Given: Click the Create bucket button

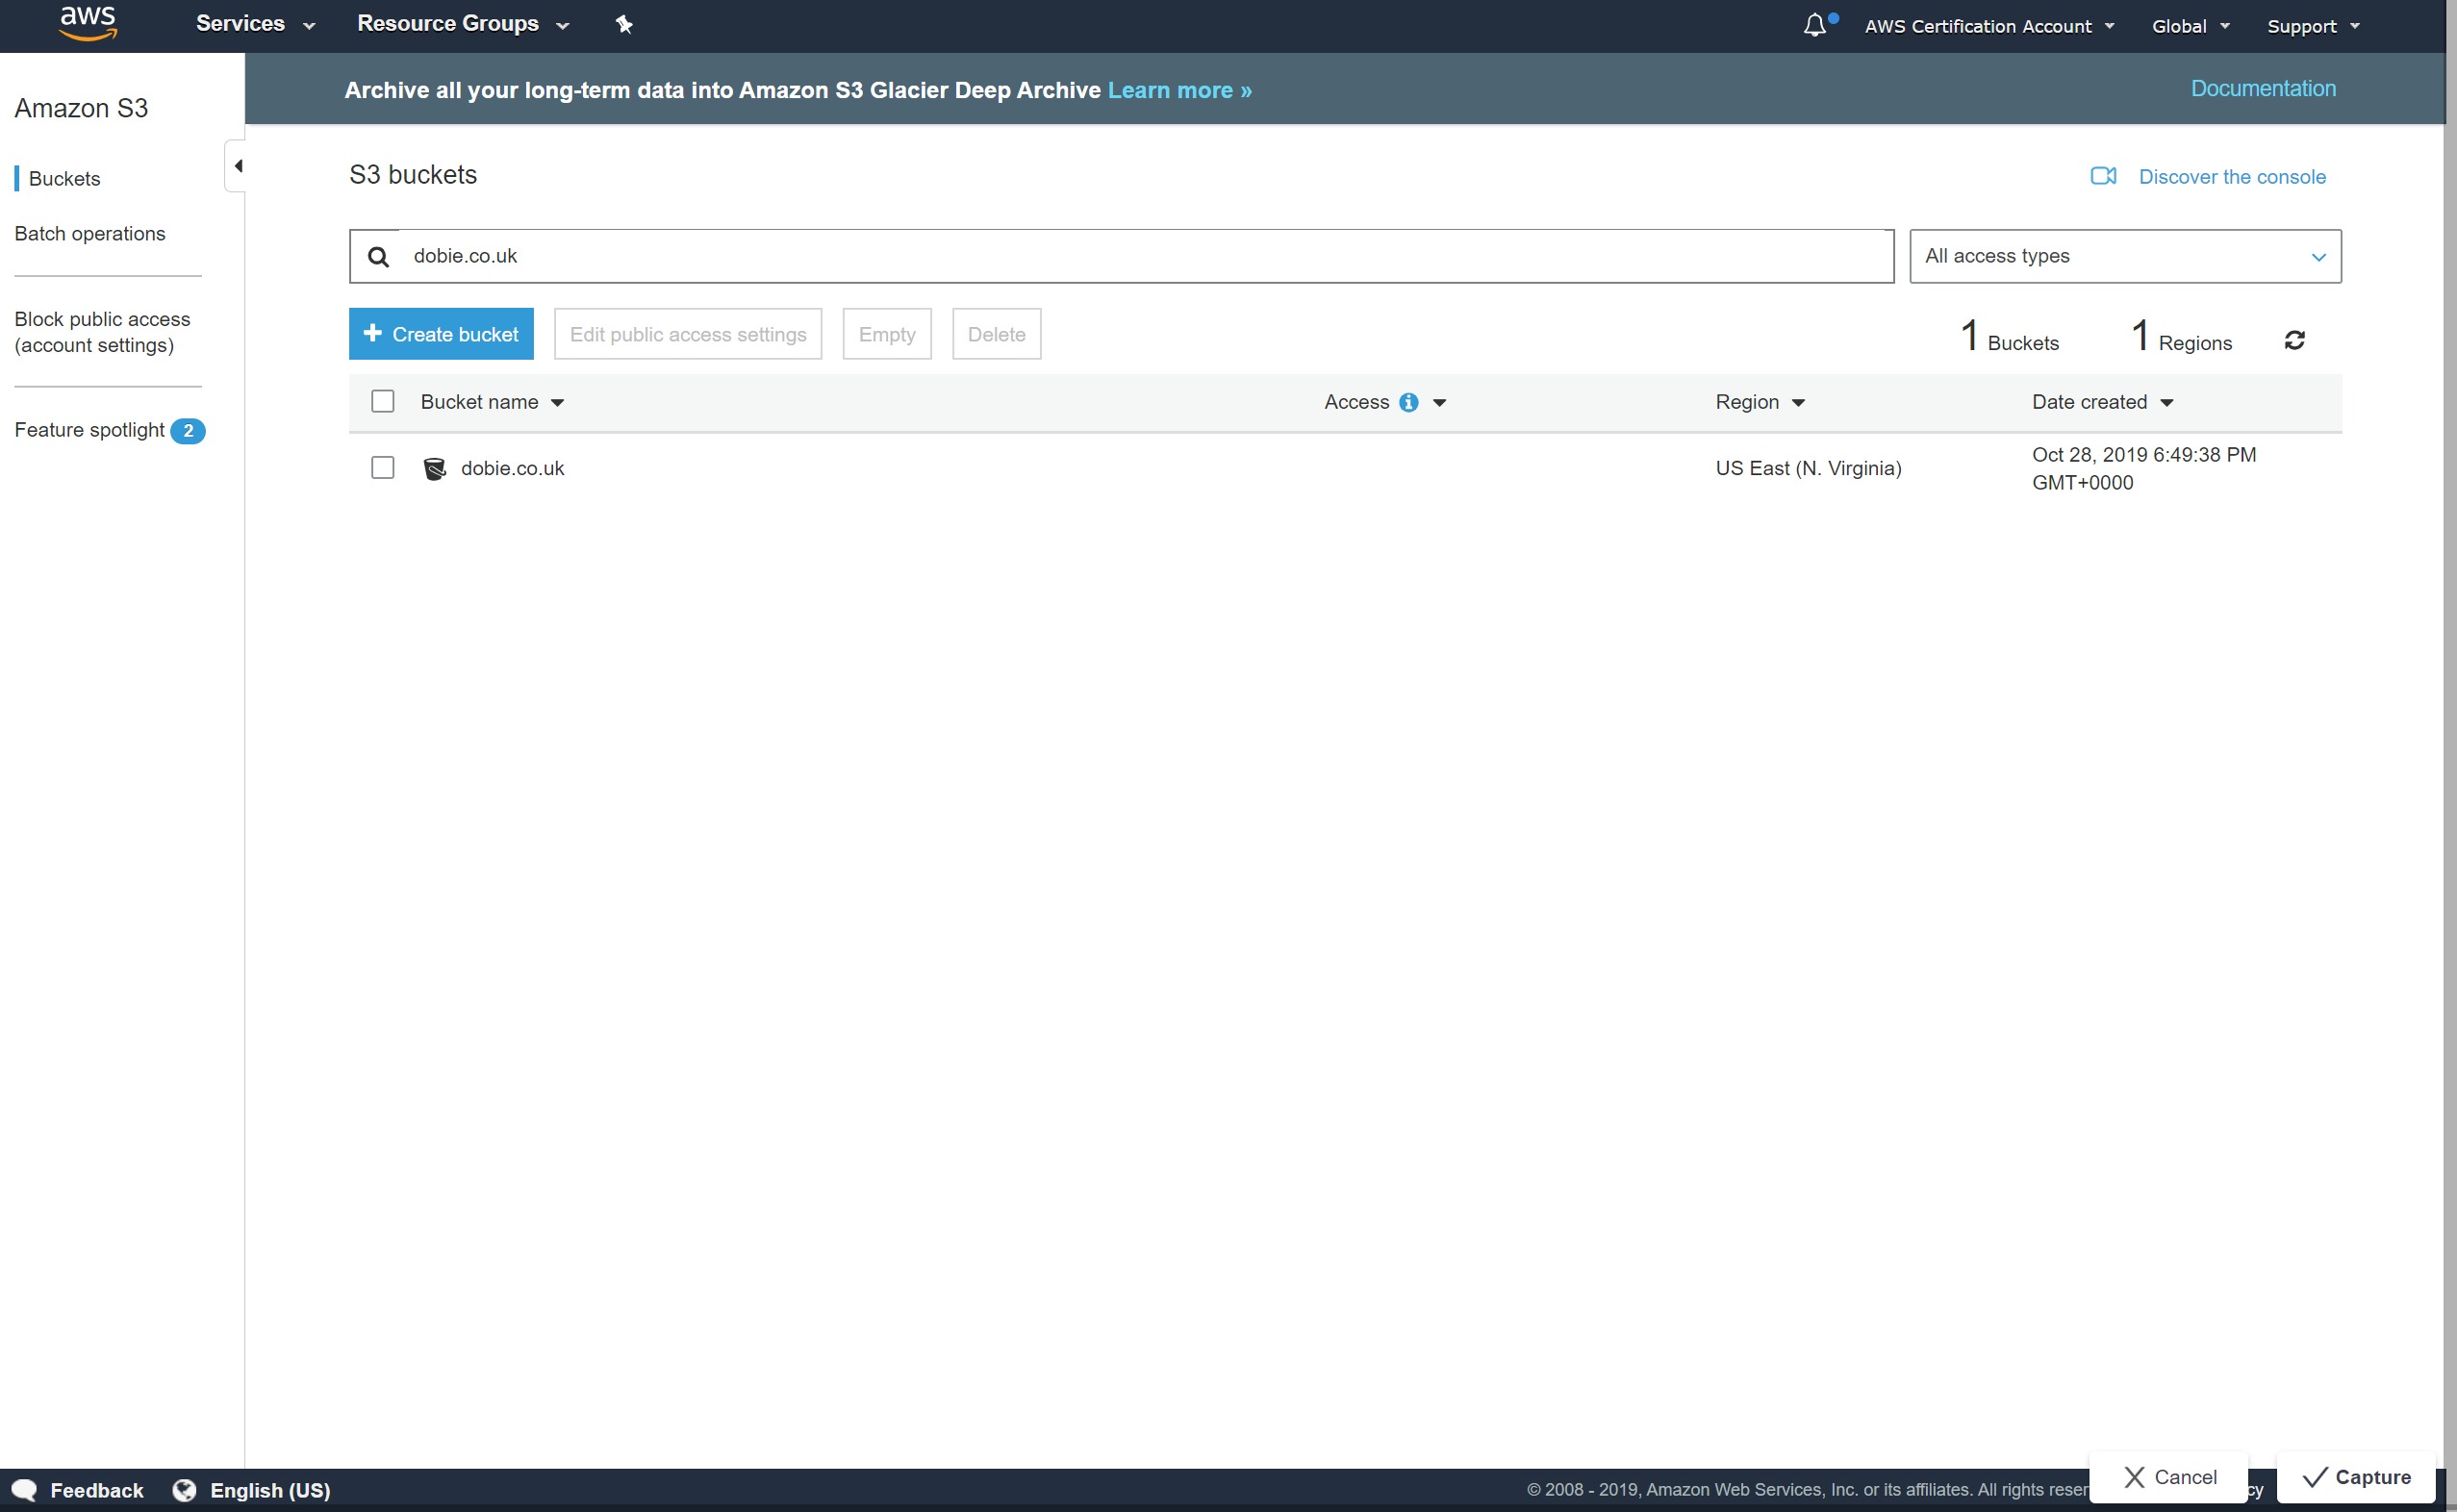Looking at the screenshot, I should click(440, 334).
